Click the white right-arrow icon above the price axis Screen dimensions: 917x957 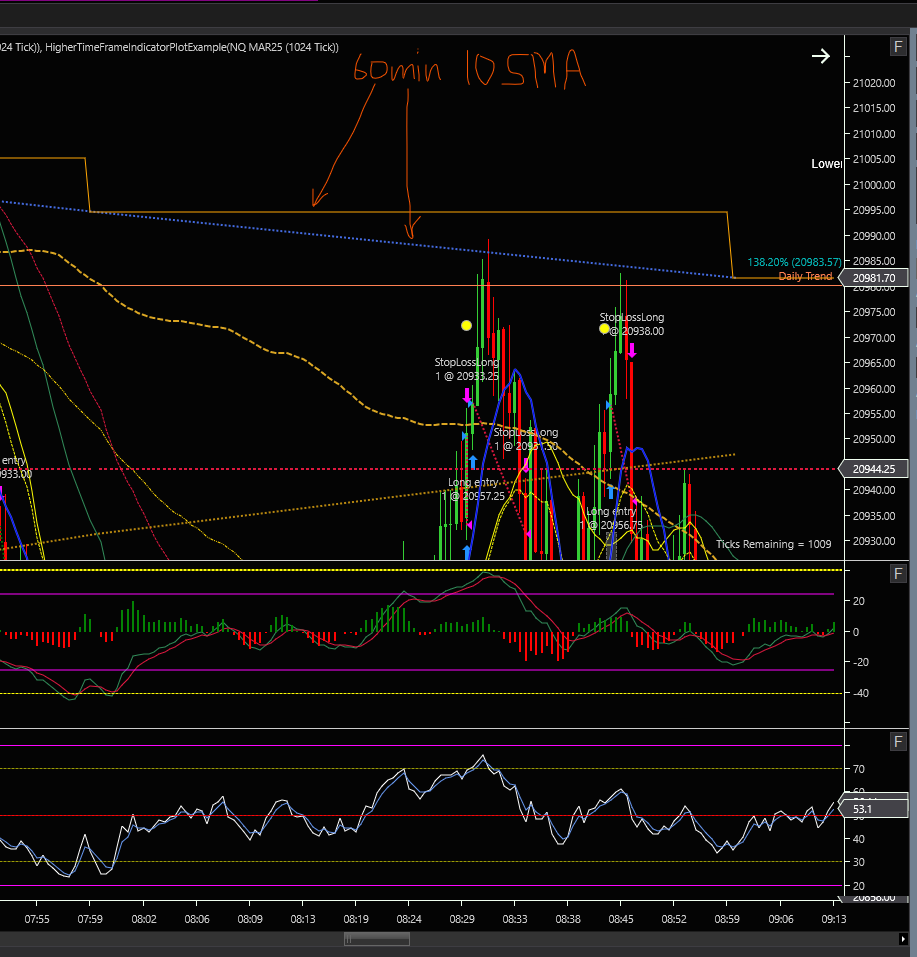tap(821, 57)
